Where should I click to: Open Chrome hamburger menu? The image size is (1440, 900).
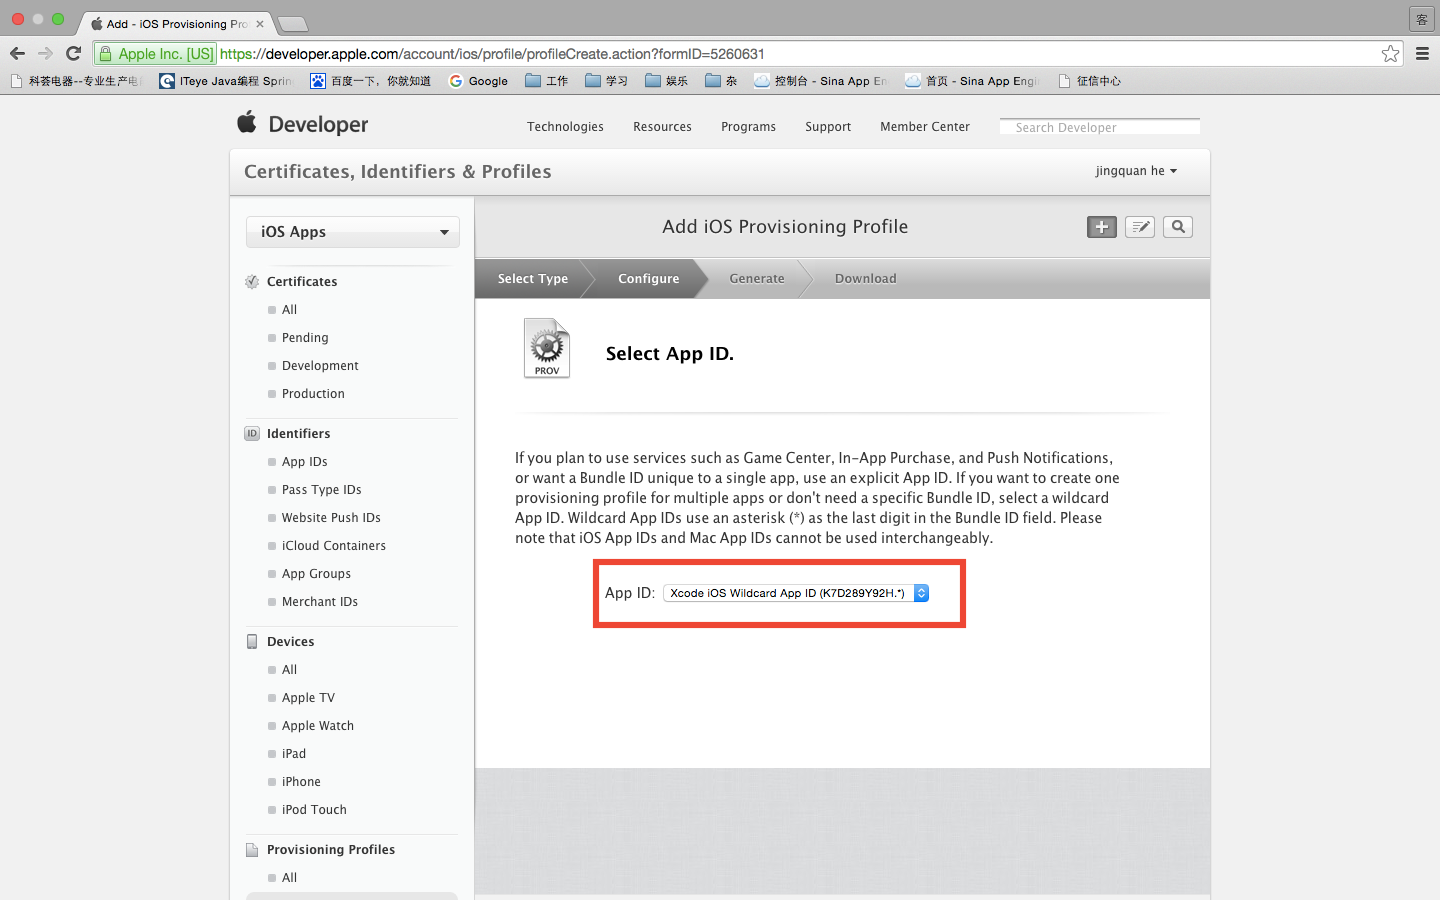tap(1422, 54)
